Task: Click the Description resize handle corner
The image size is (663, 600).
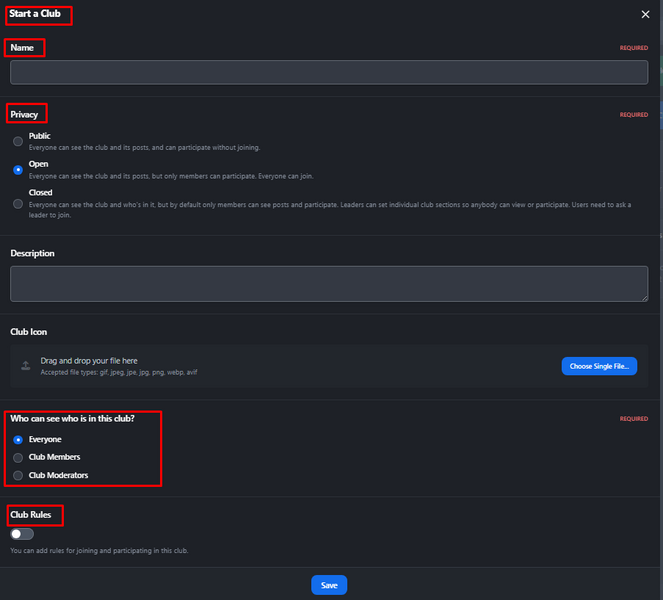Action: [644, 298]
